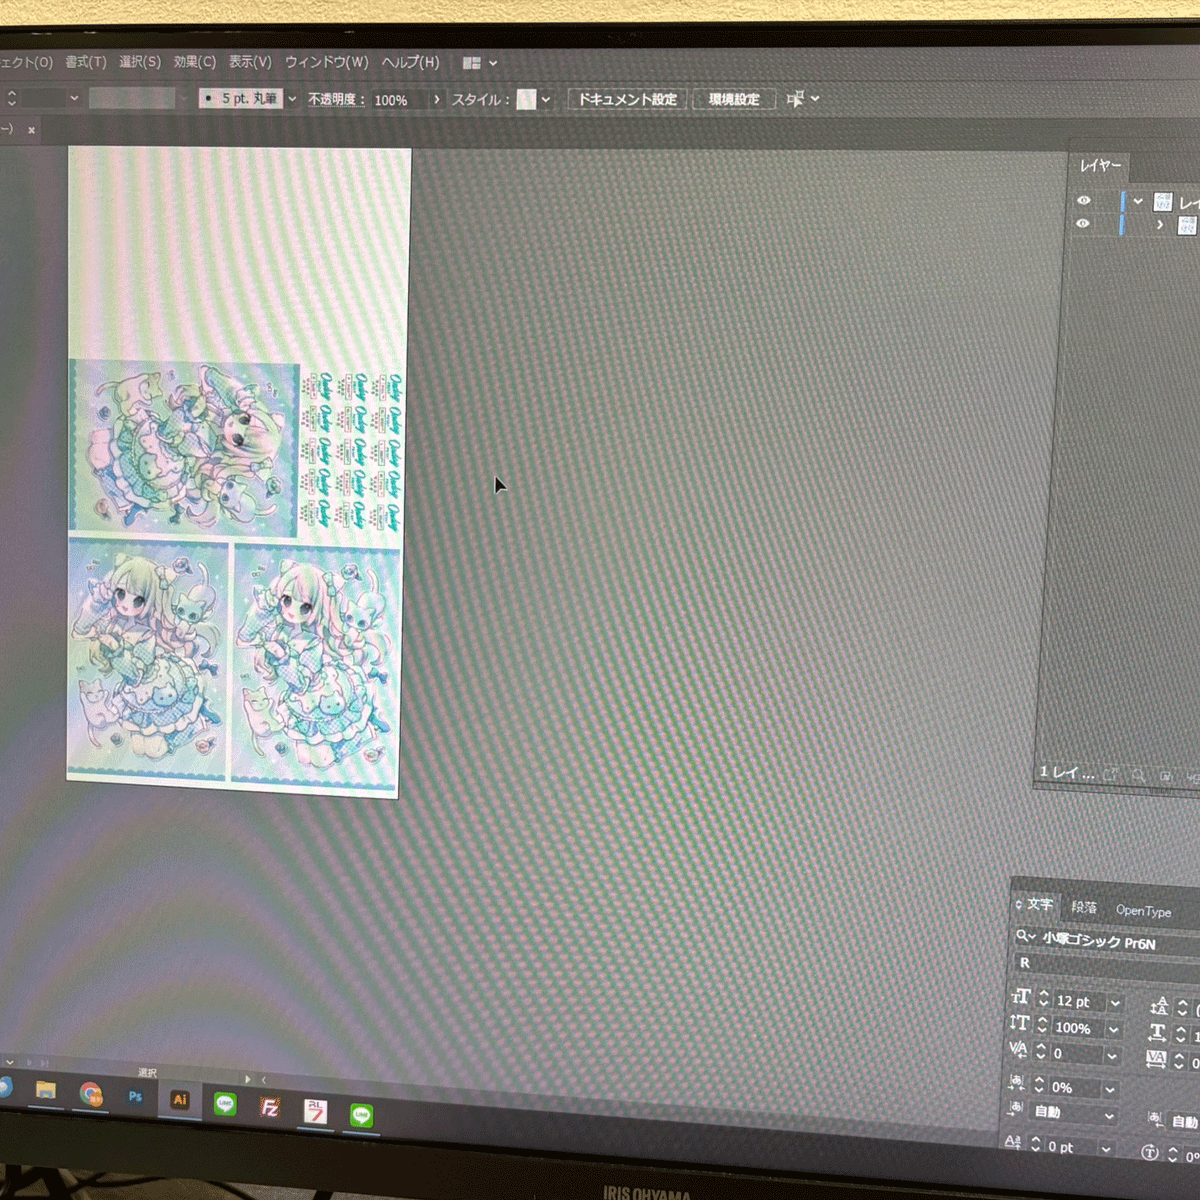Click the ドキュメント設定 button

(x=627, y=99)
